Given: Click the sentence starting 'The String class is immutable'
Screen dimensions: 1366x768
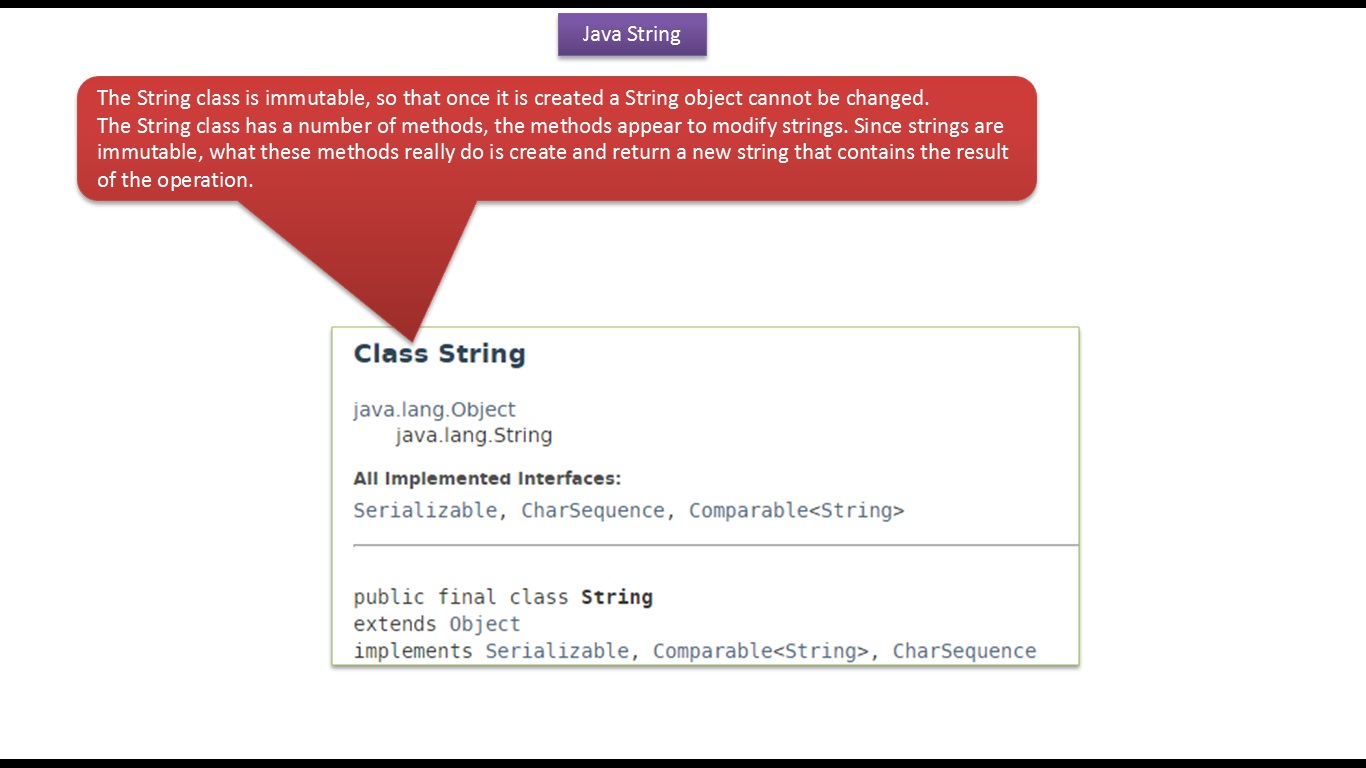Looking at the screenshot, I should click(x=513, y=98).
